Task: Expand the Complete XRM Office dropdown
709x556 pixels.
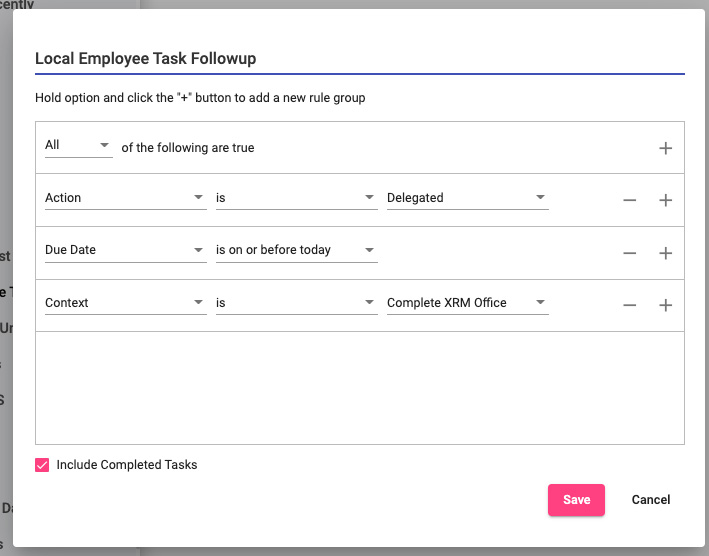Action: point(467,303)
